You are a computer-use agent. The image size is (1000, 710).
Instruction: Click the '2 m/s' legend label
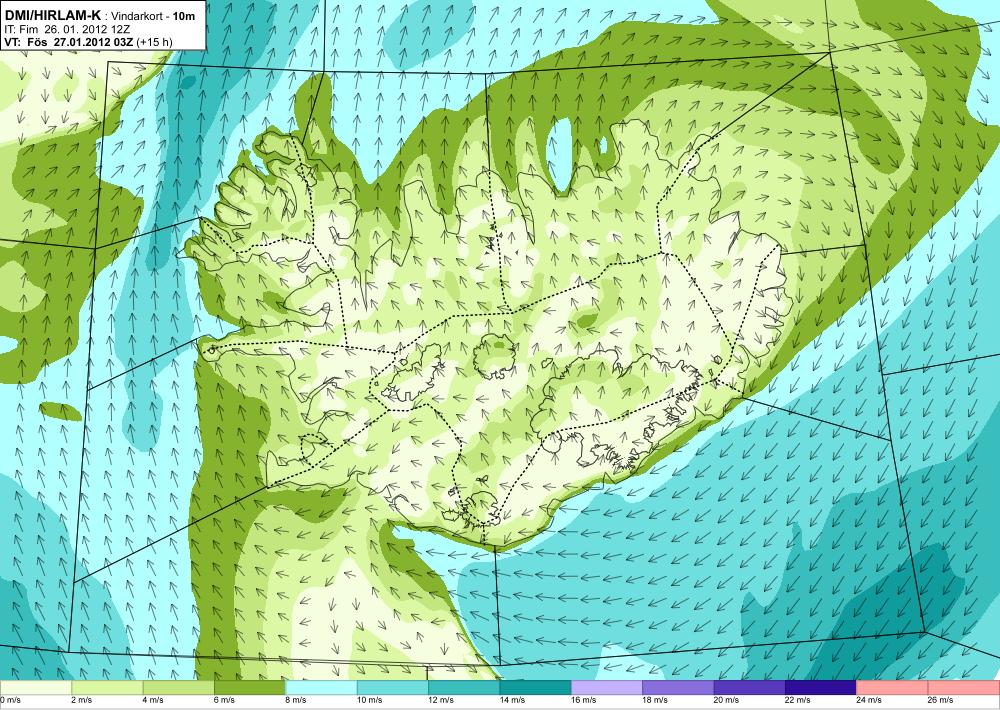(82, 700)
